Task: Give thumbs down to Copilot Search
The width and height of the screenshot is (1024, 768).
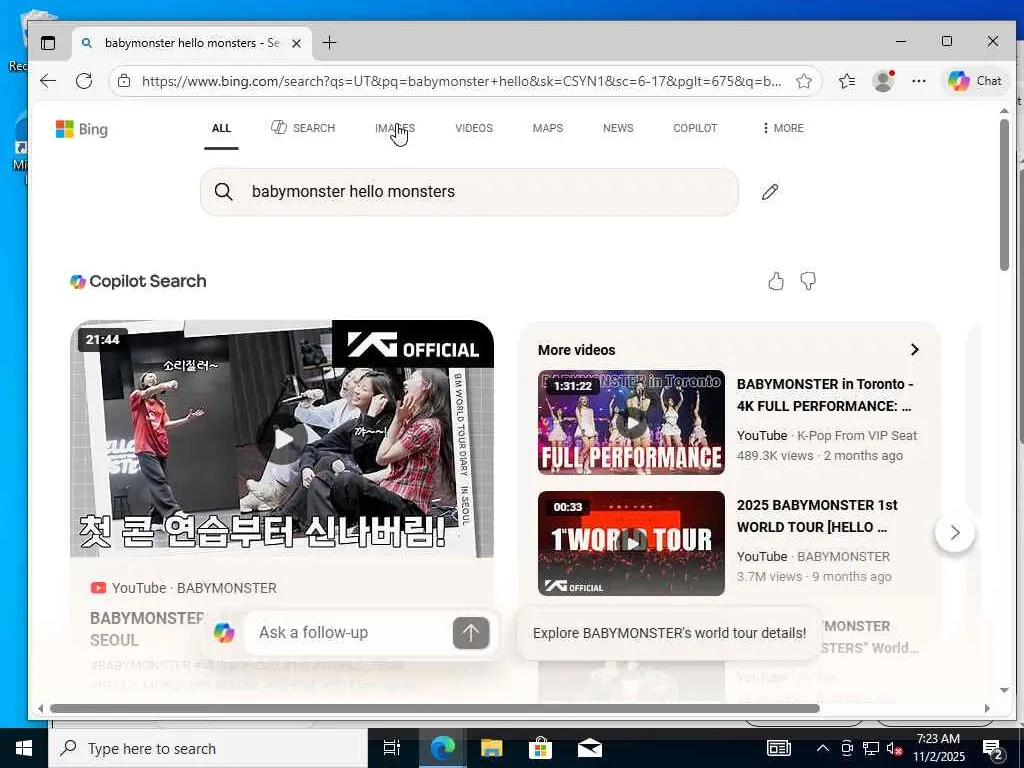Action: tap(808, 281)
